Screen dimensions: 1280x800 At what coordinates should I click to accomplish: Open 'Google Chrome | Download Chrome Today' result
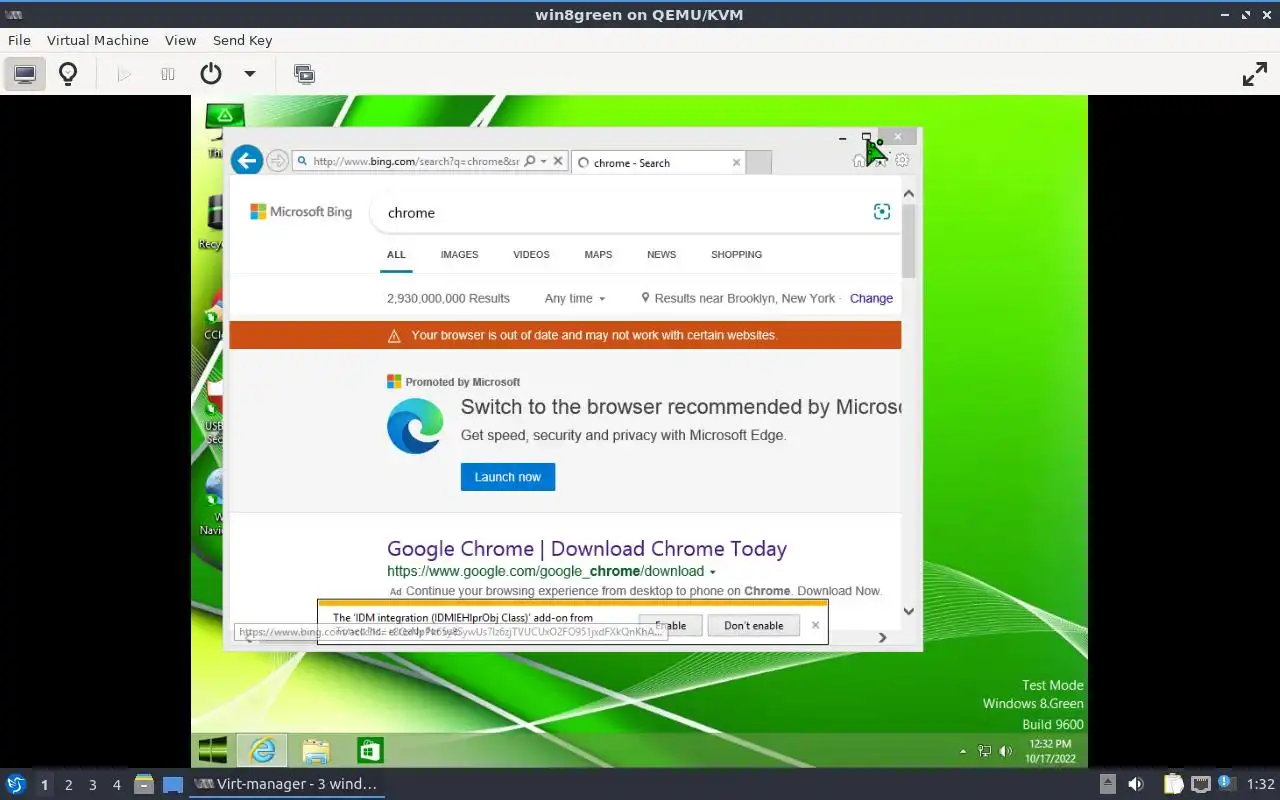coord(587,548)
